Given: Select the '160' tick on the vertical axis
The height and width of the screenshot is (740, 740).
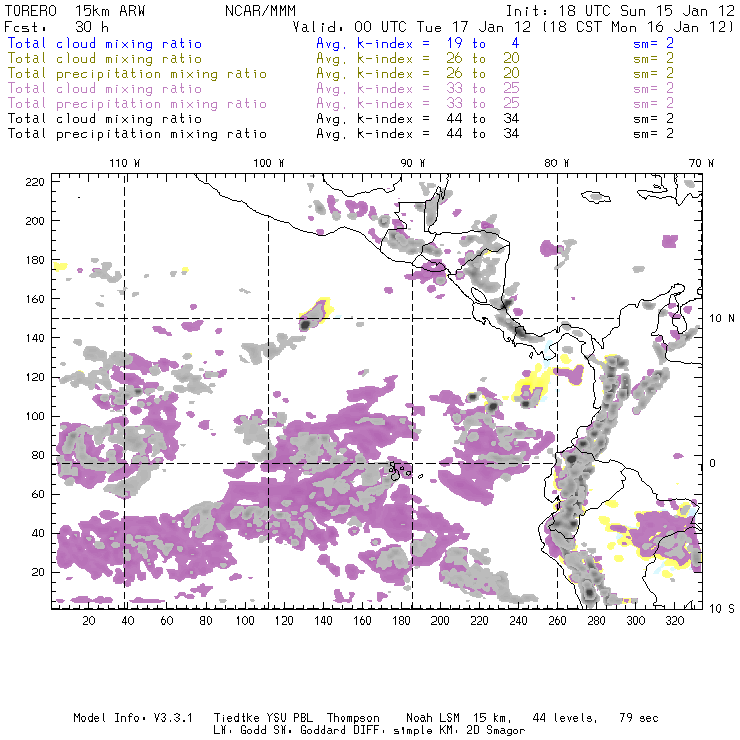Looking at the screenshot, I should coord(35,299).
